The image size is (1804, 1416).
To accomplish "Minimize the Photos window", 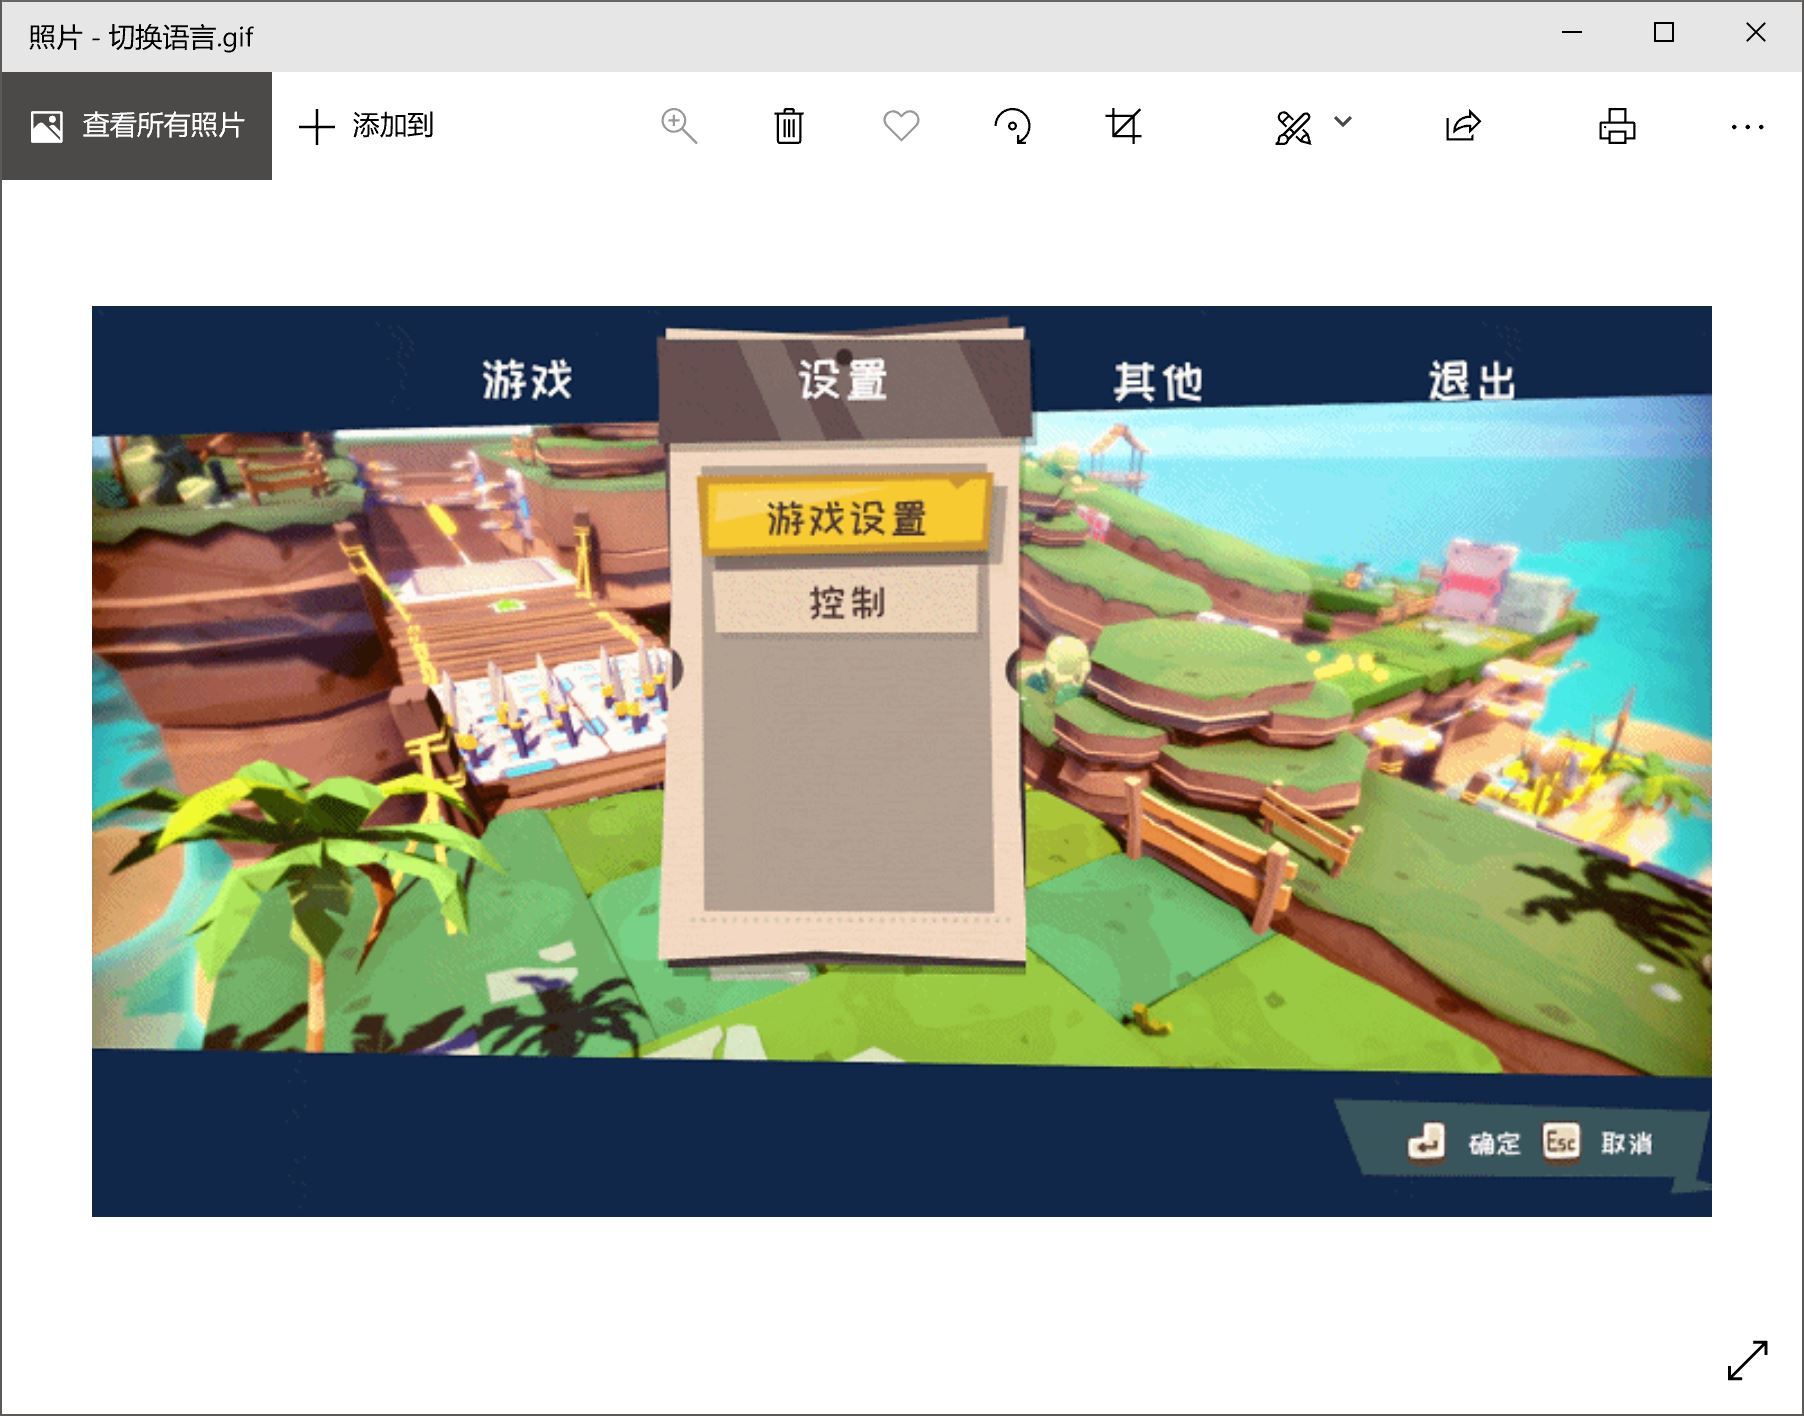I will coord(1572,33).
